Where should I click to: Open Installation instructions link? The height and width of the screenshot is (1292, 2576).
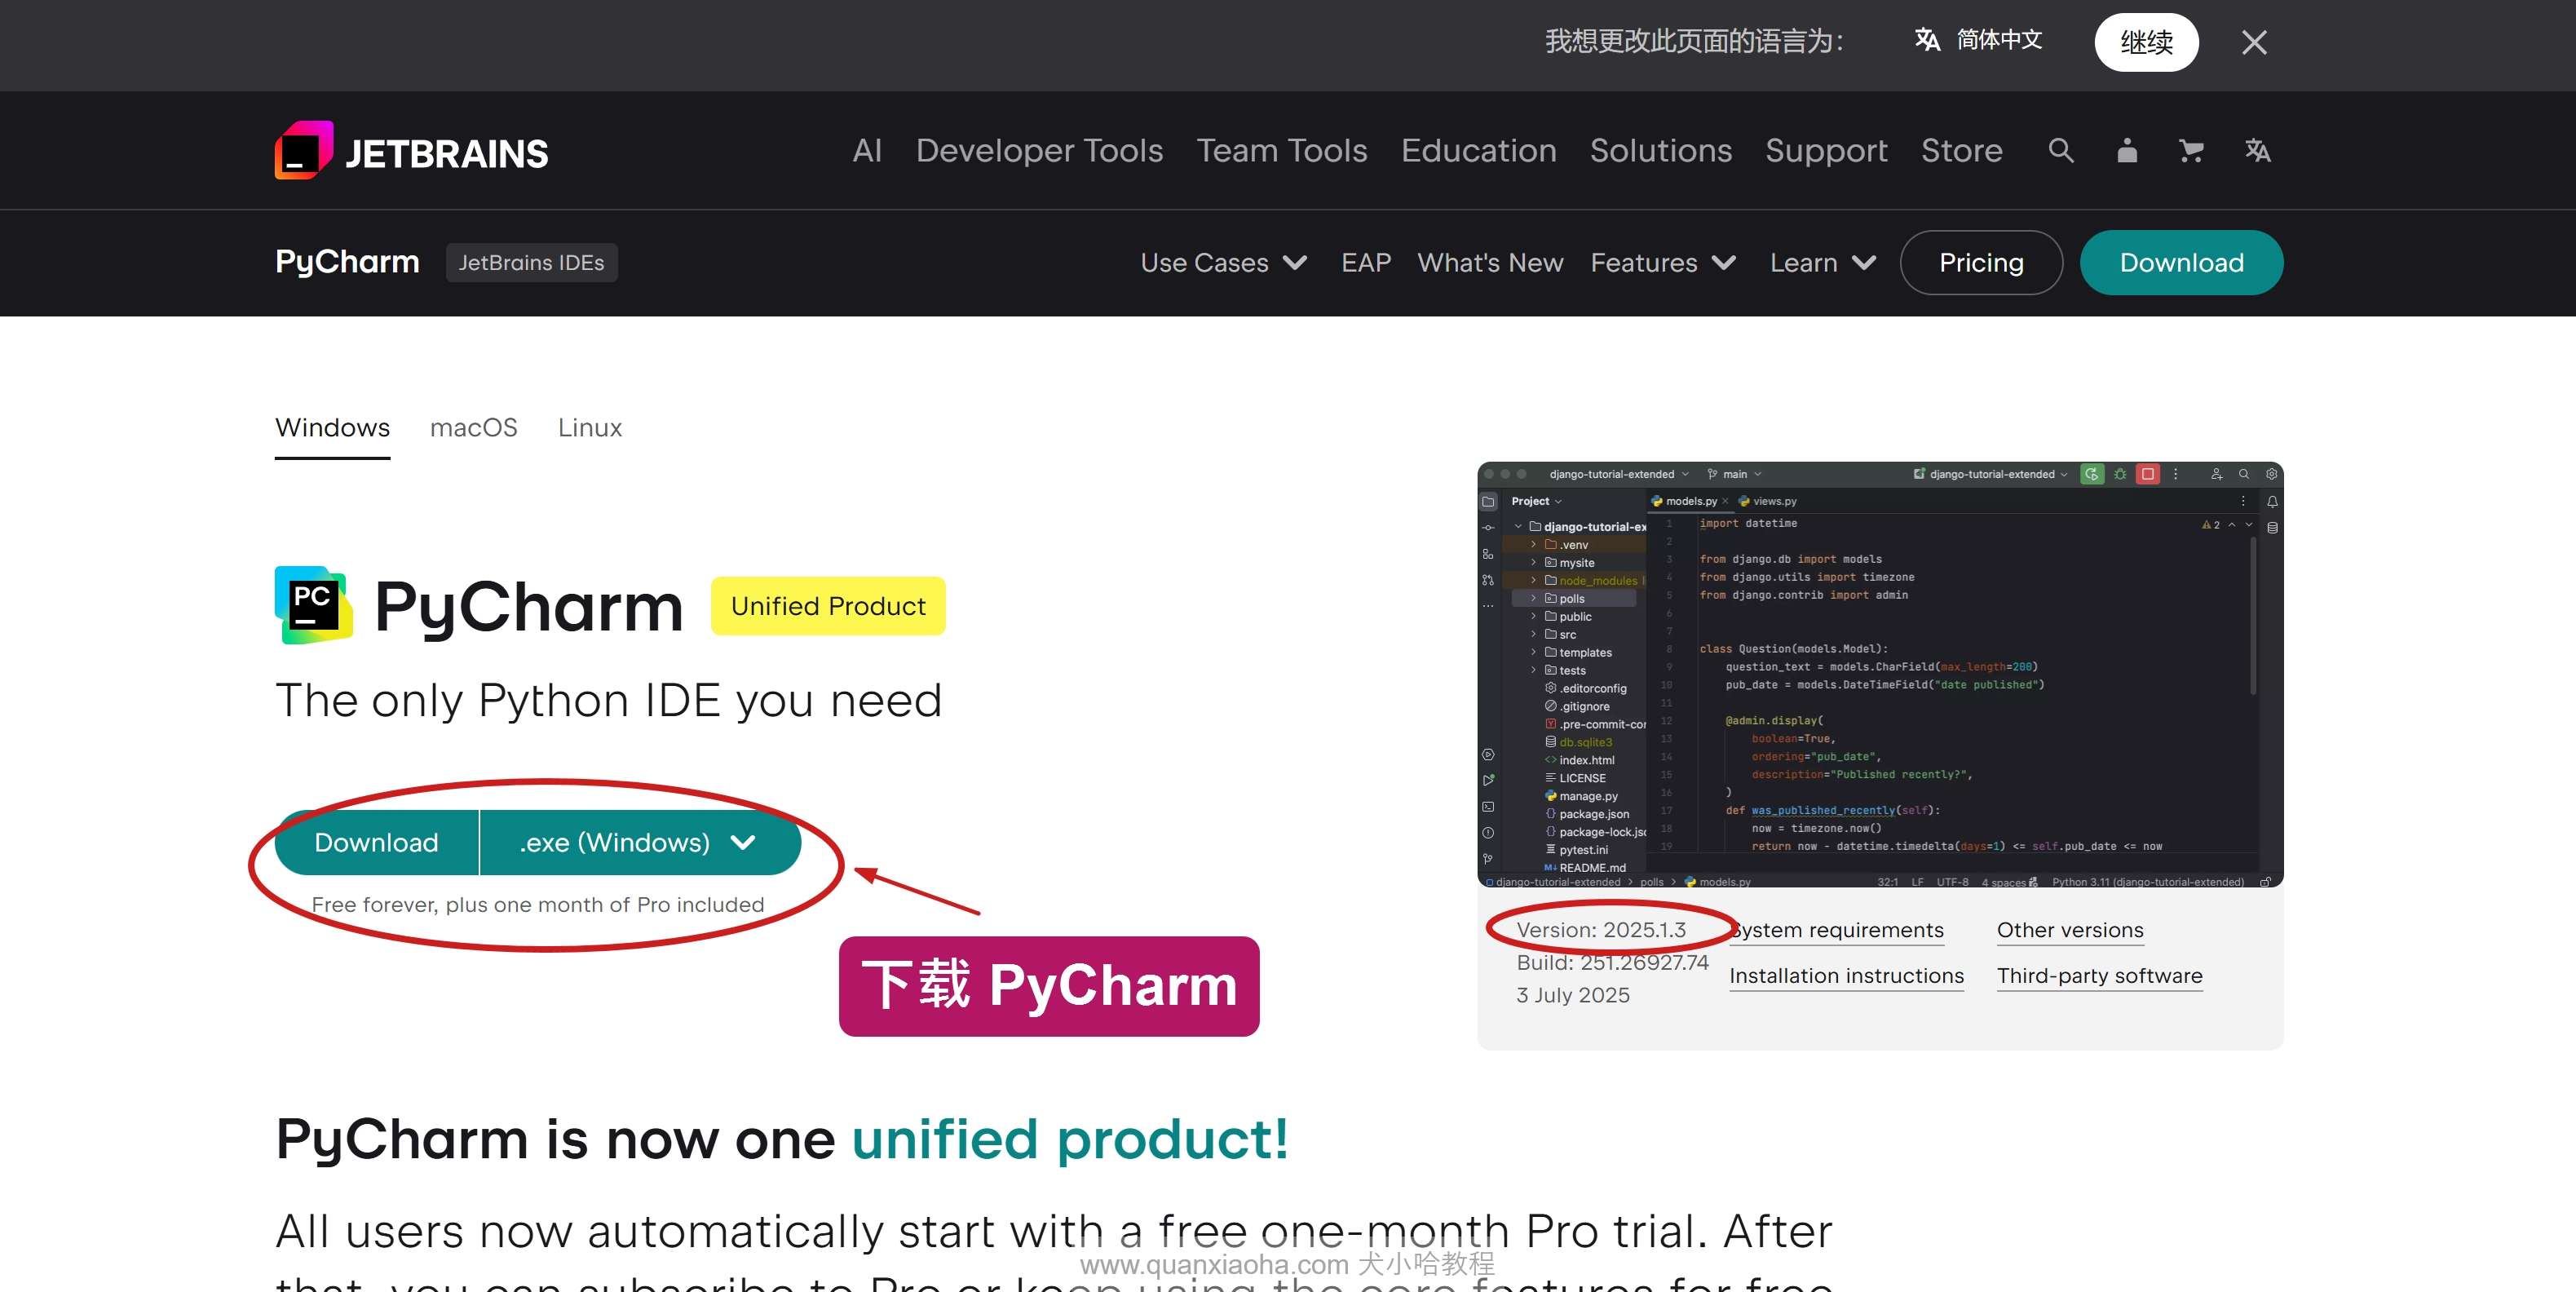pos(1846,976)
